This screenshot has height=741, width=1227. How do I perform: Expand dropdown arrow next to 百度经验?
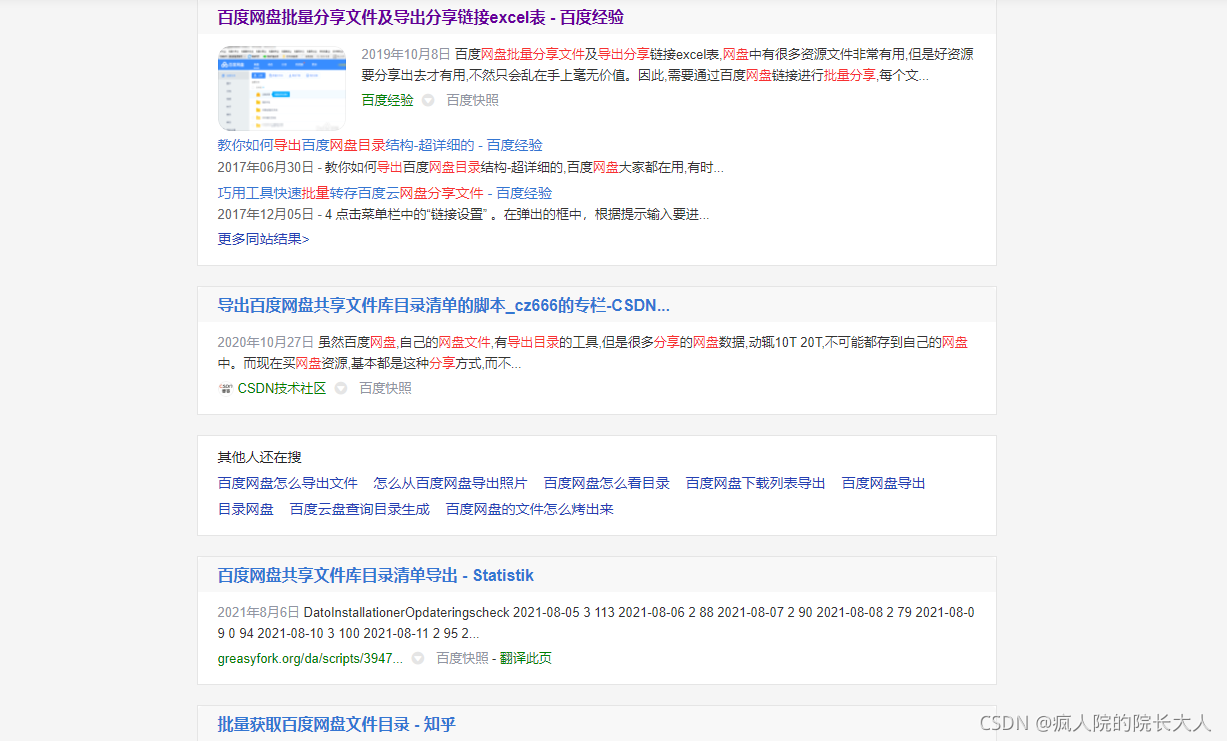[428, 100]
